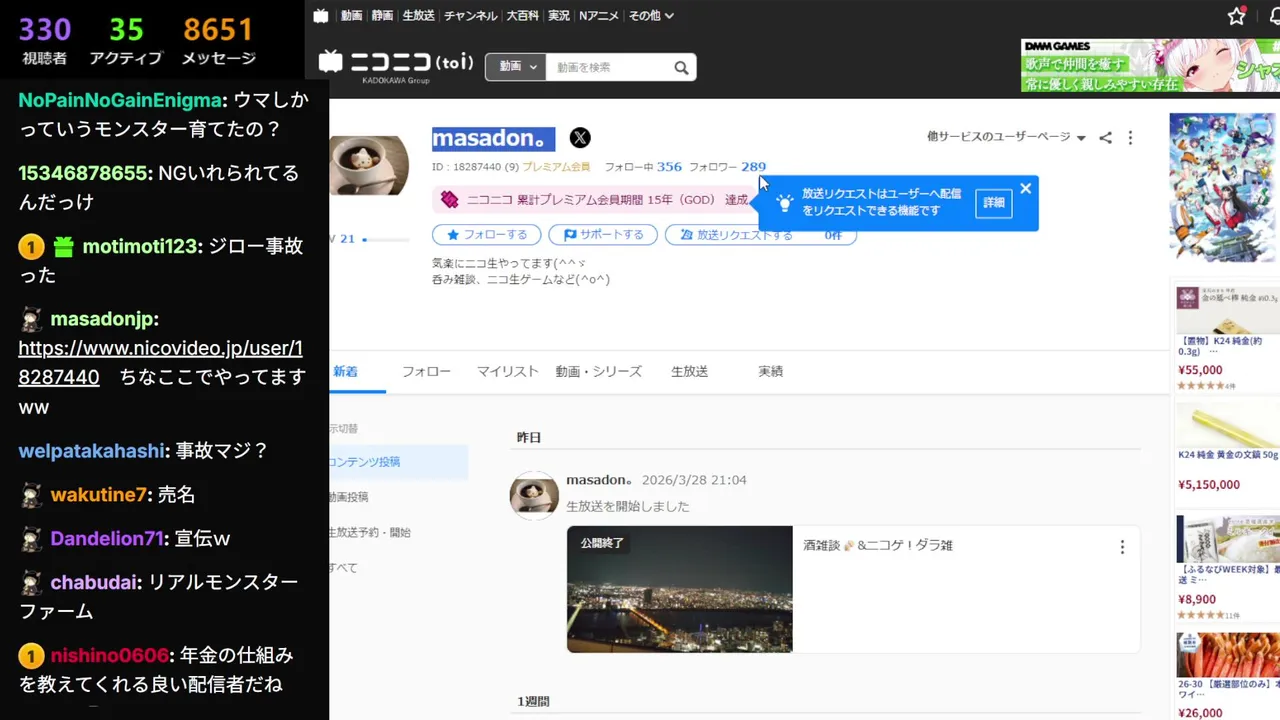Click Dandelion71 avatar icon in chat

pyautogui.click(x=31, y=538)
